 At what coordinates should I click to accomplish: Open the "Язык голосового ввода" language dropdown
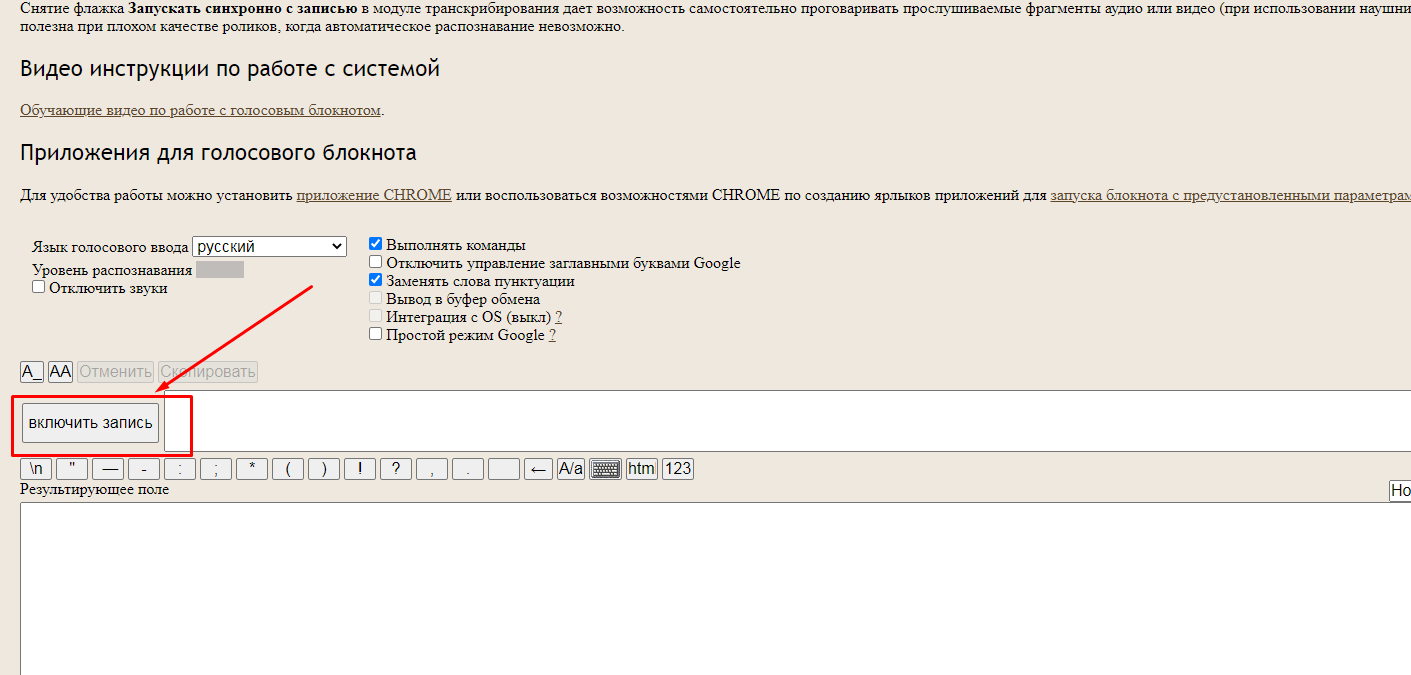(269, 246)
